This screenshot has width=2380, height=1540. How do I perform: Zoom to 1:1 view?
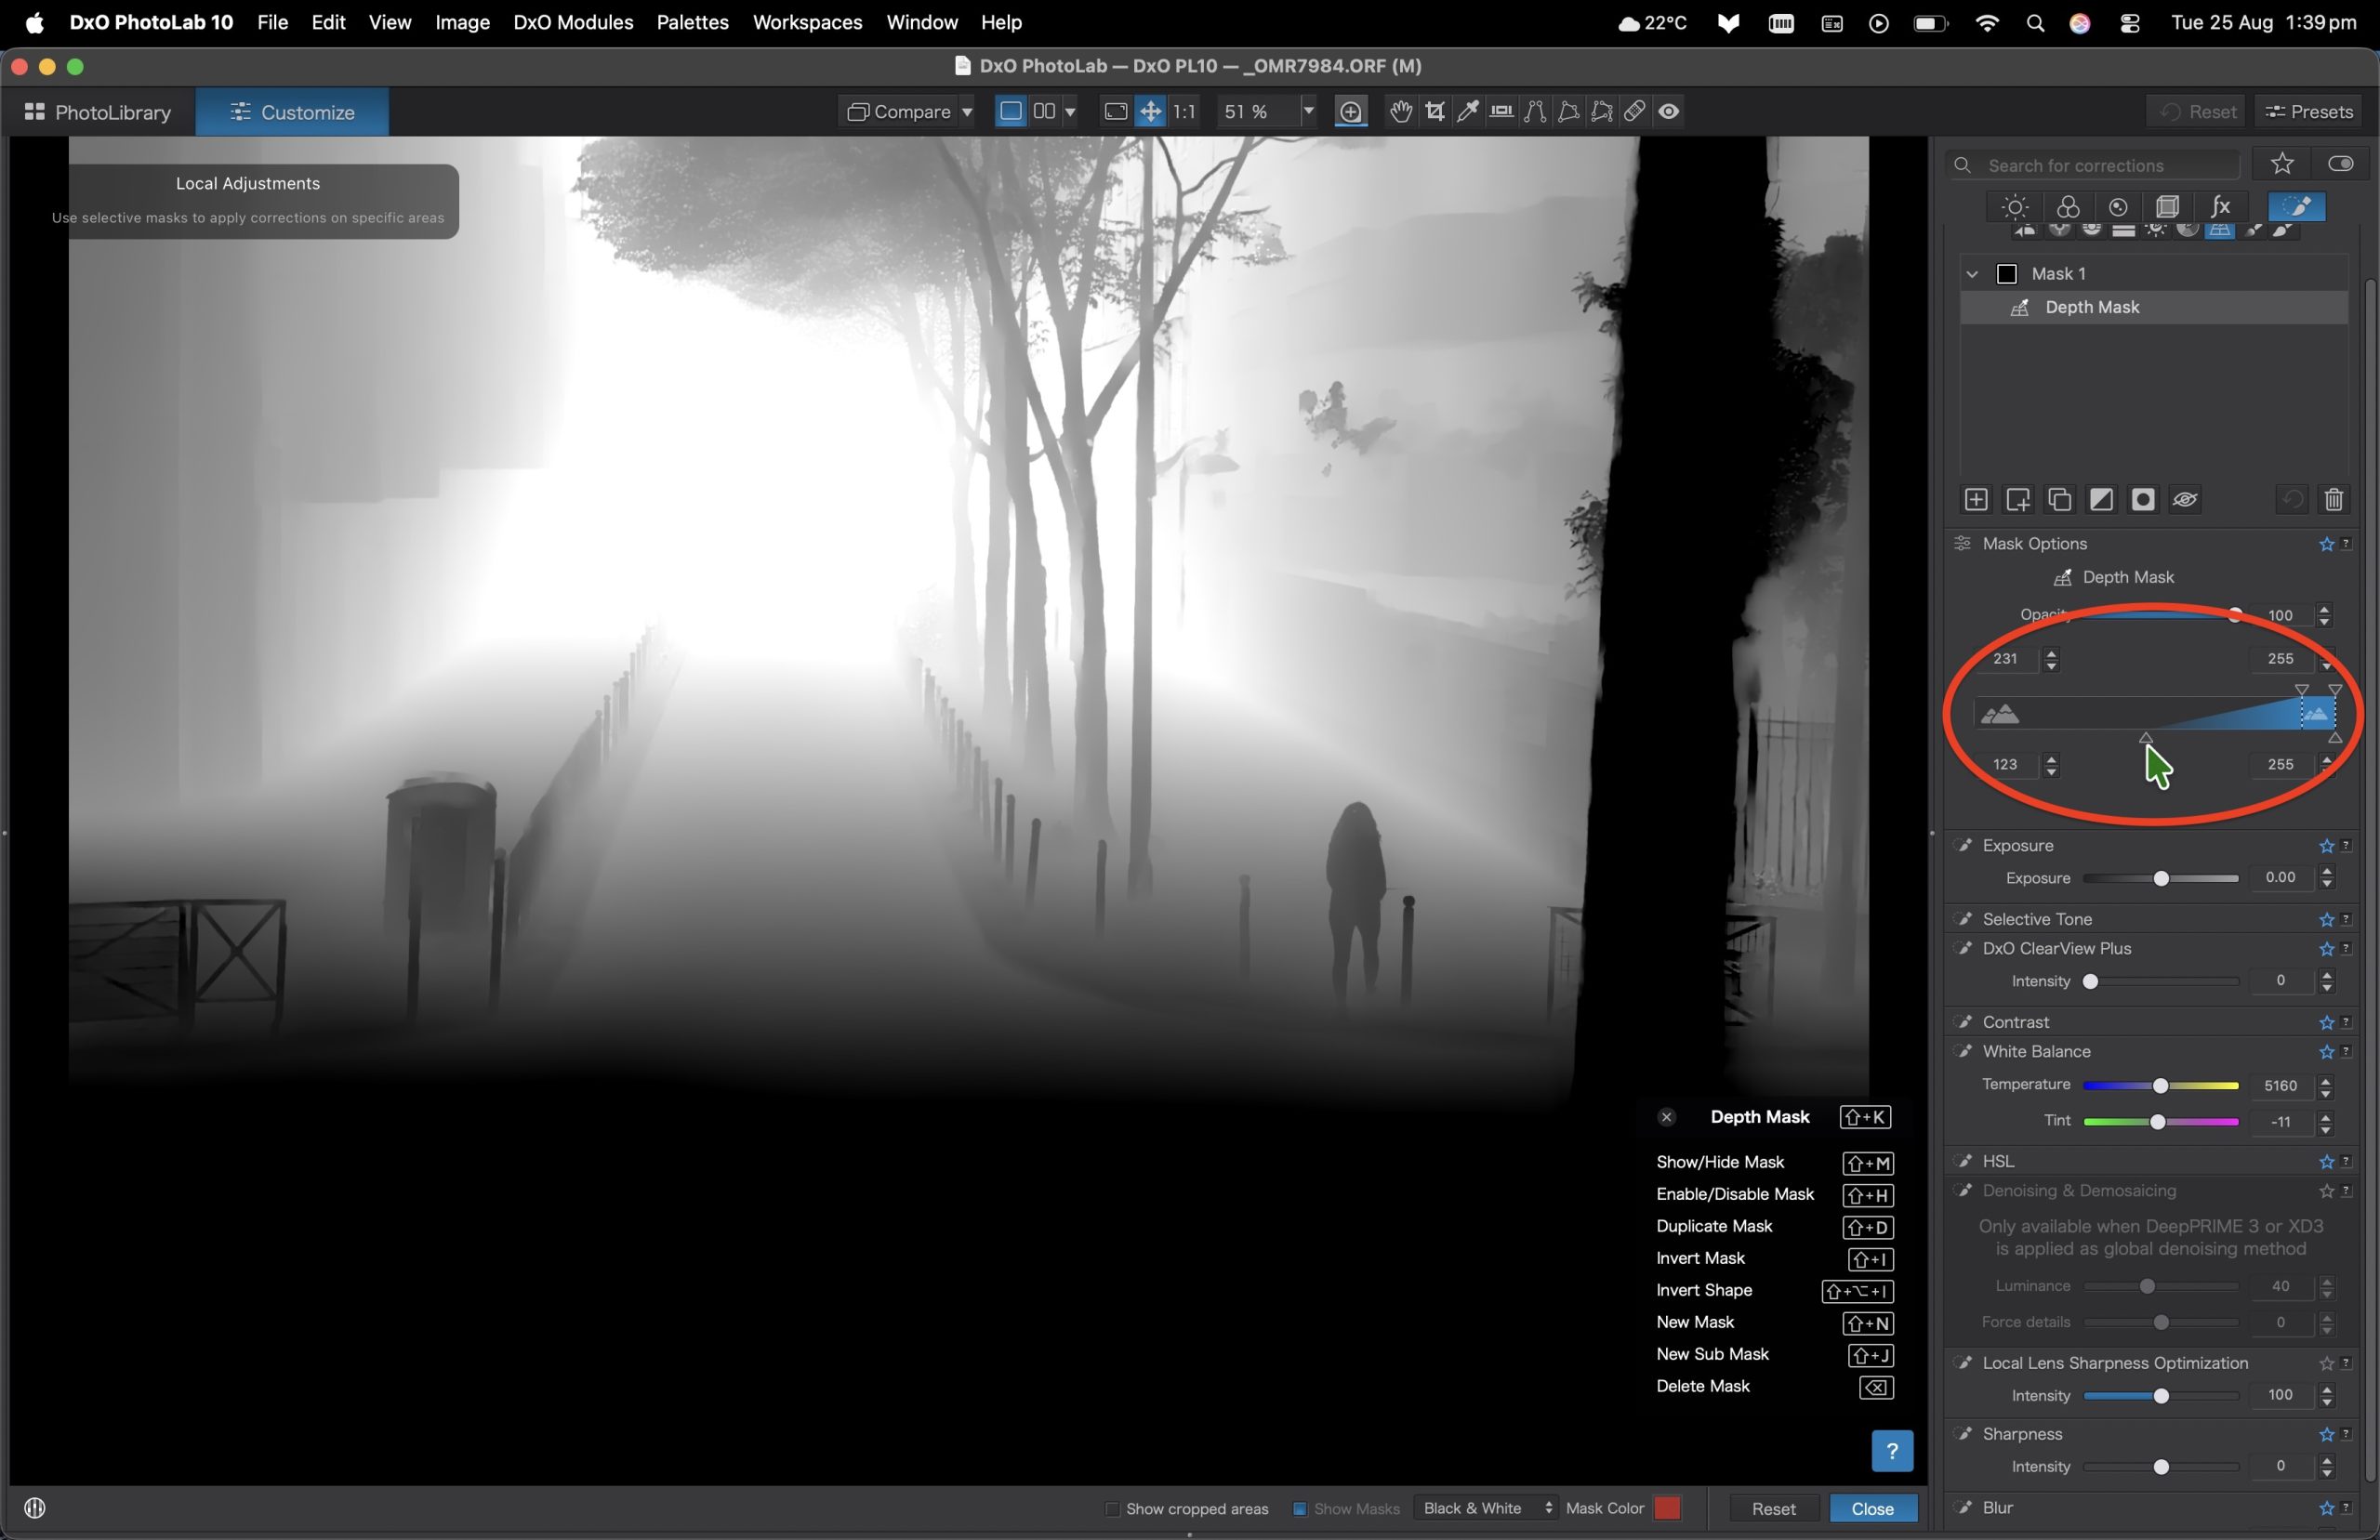click(x=1184, y=112)
